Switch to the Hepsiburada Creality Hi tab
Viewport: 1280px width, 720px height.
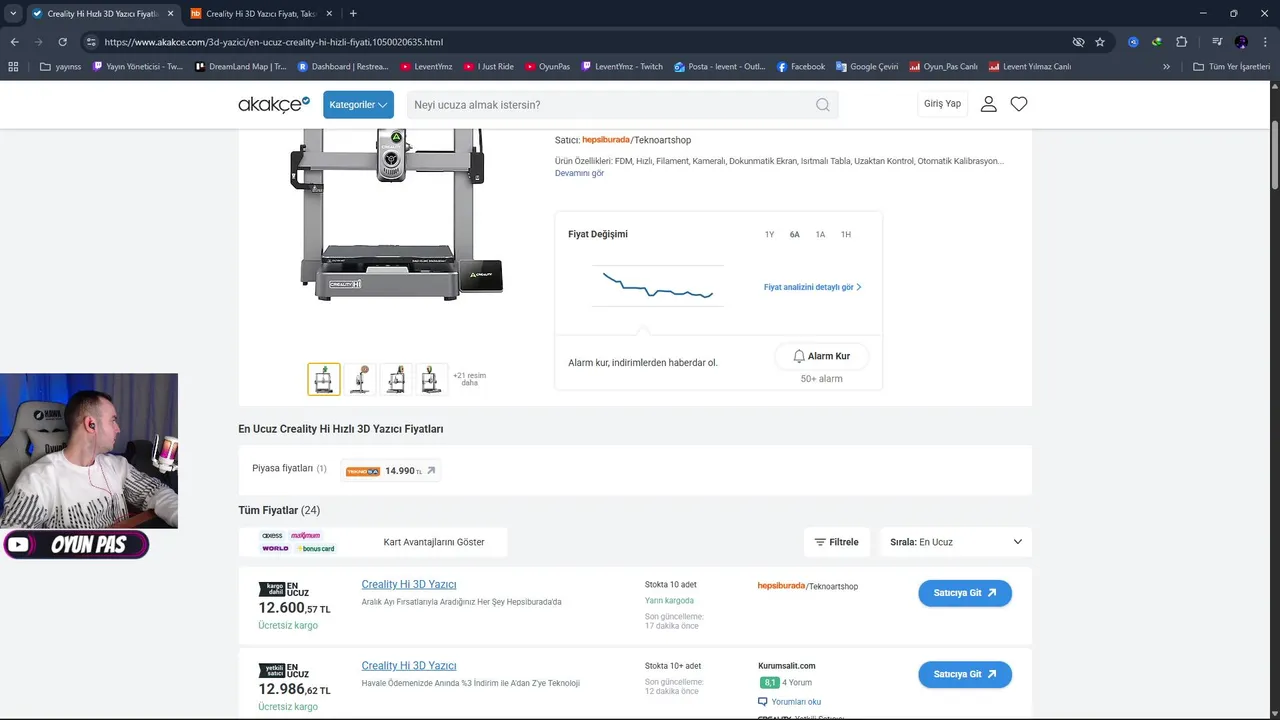point(260,13)
